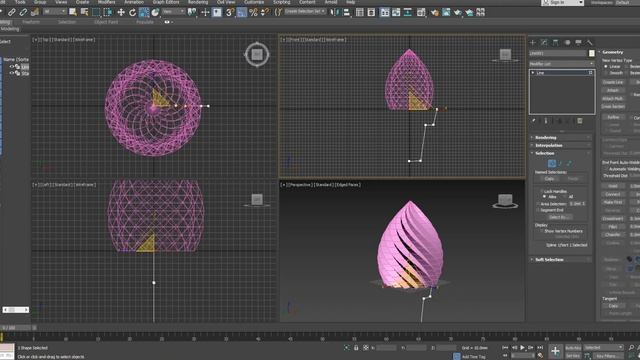The height and width of the screenshot is (360, 640).
Task: Expand the Line entry in modifier stack
Action: 533,73
